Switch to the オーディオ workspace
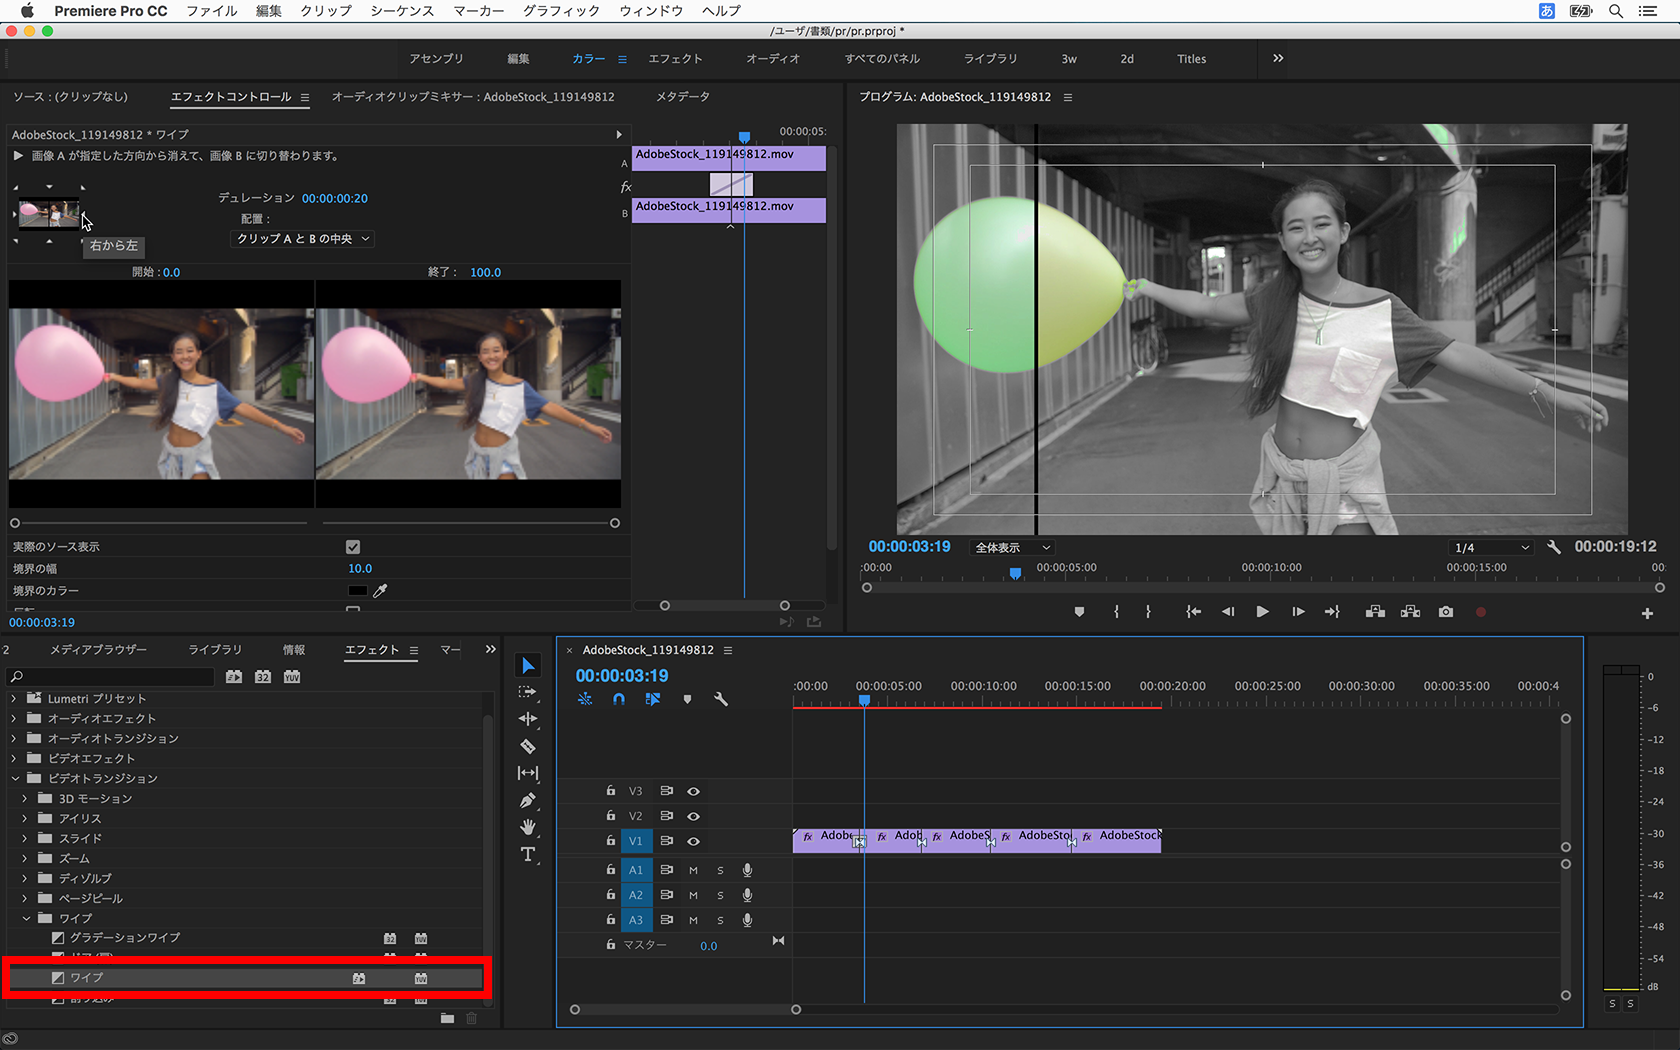 click(x=773, y=59)
